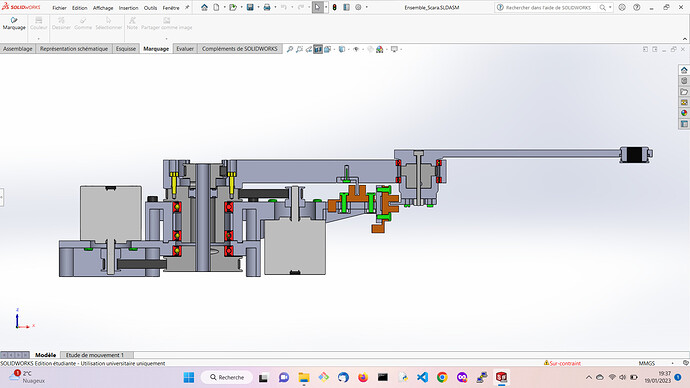The height and width of the screenshot is (388, 690).
Task: Click the Zoom to Fit magnifier icon
Action: pyautogui.click(x=290, y=49)
